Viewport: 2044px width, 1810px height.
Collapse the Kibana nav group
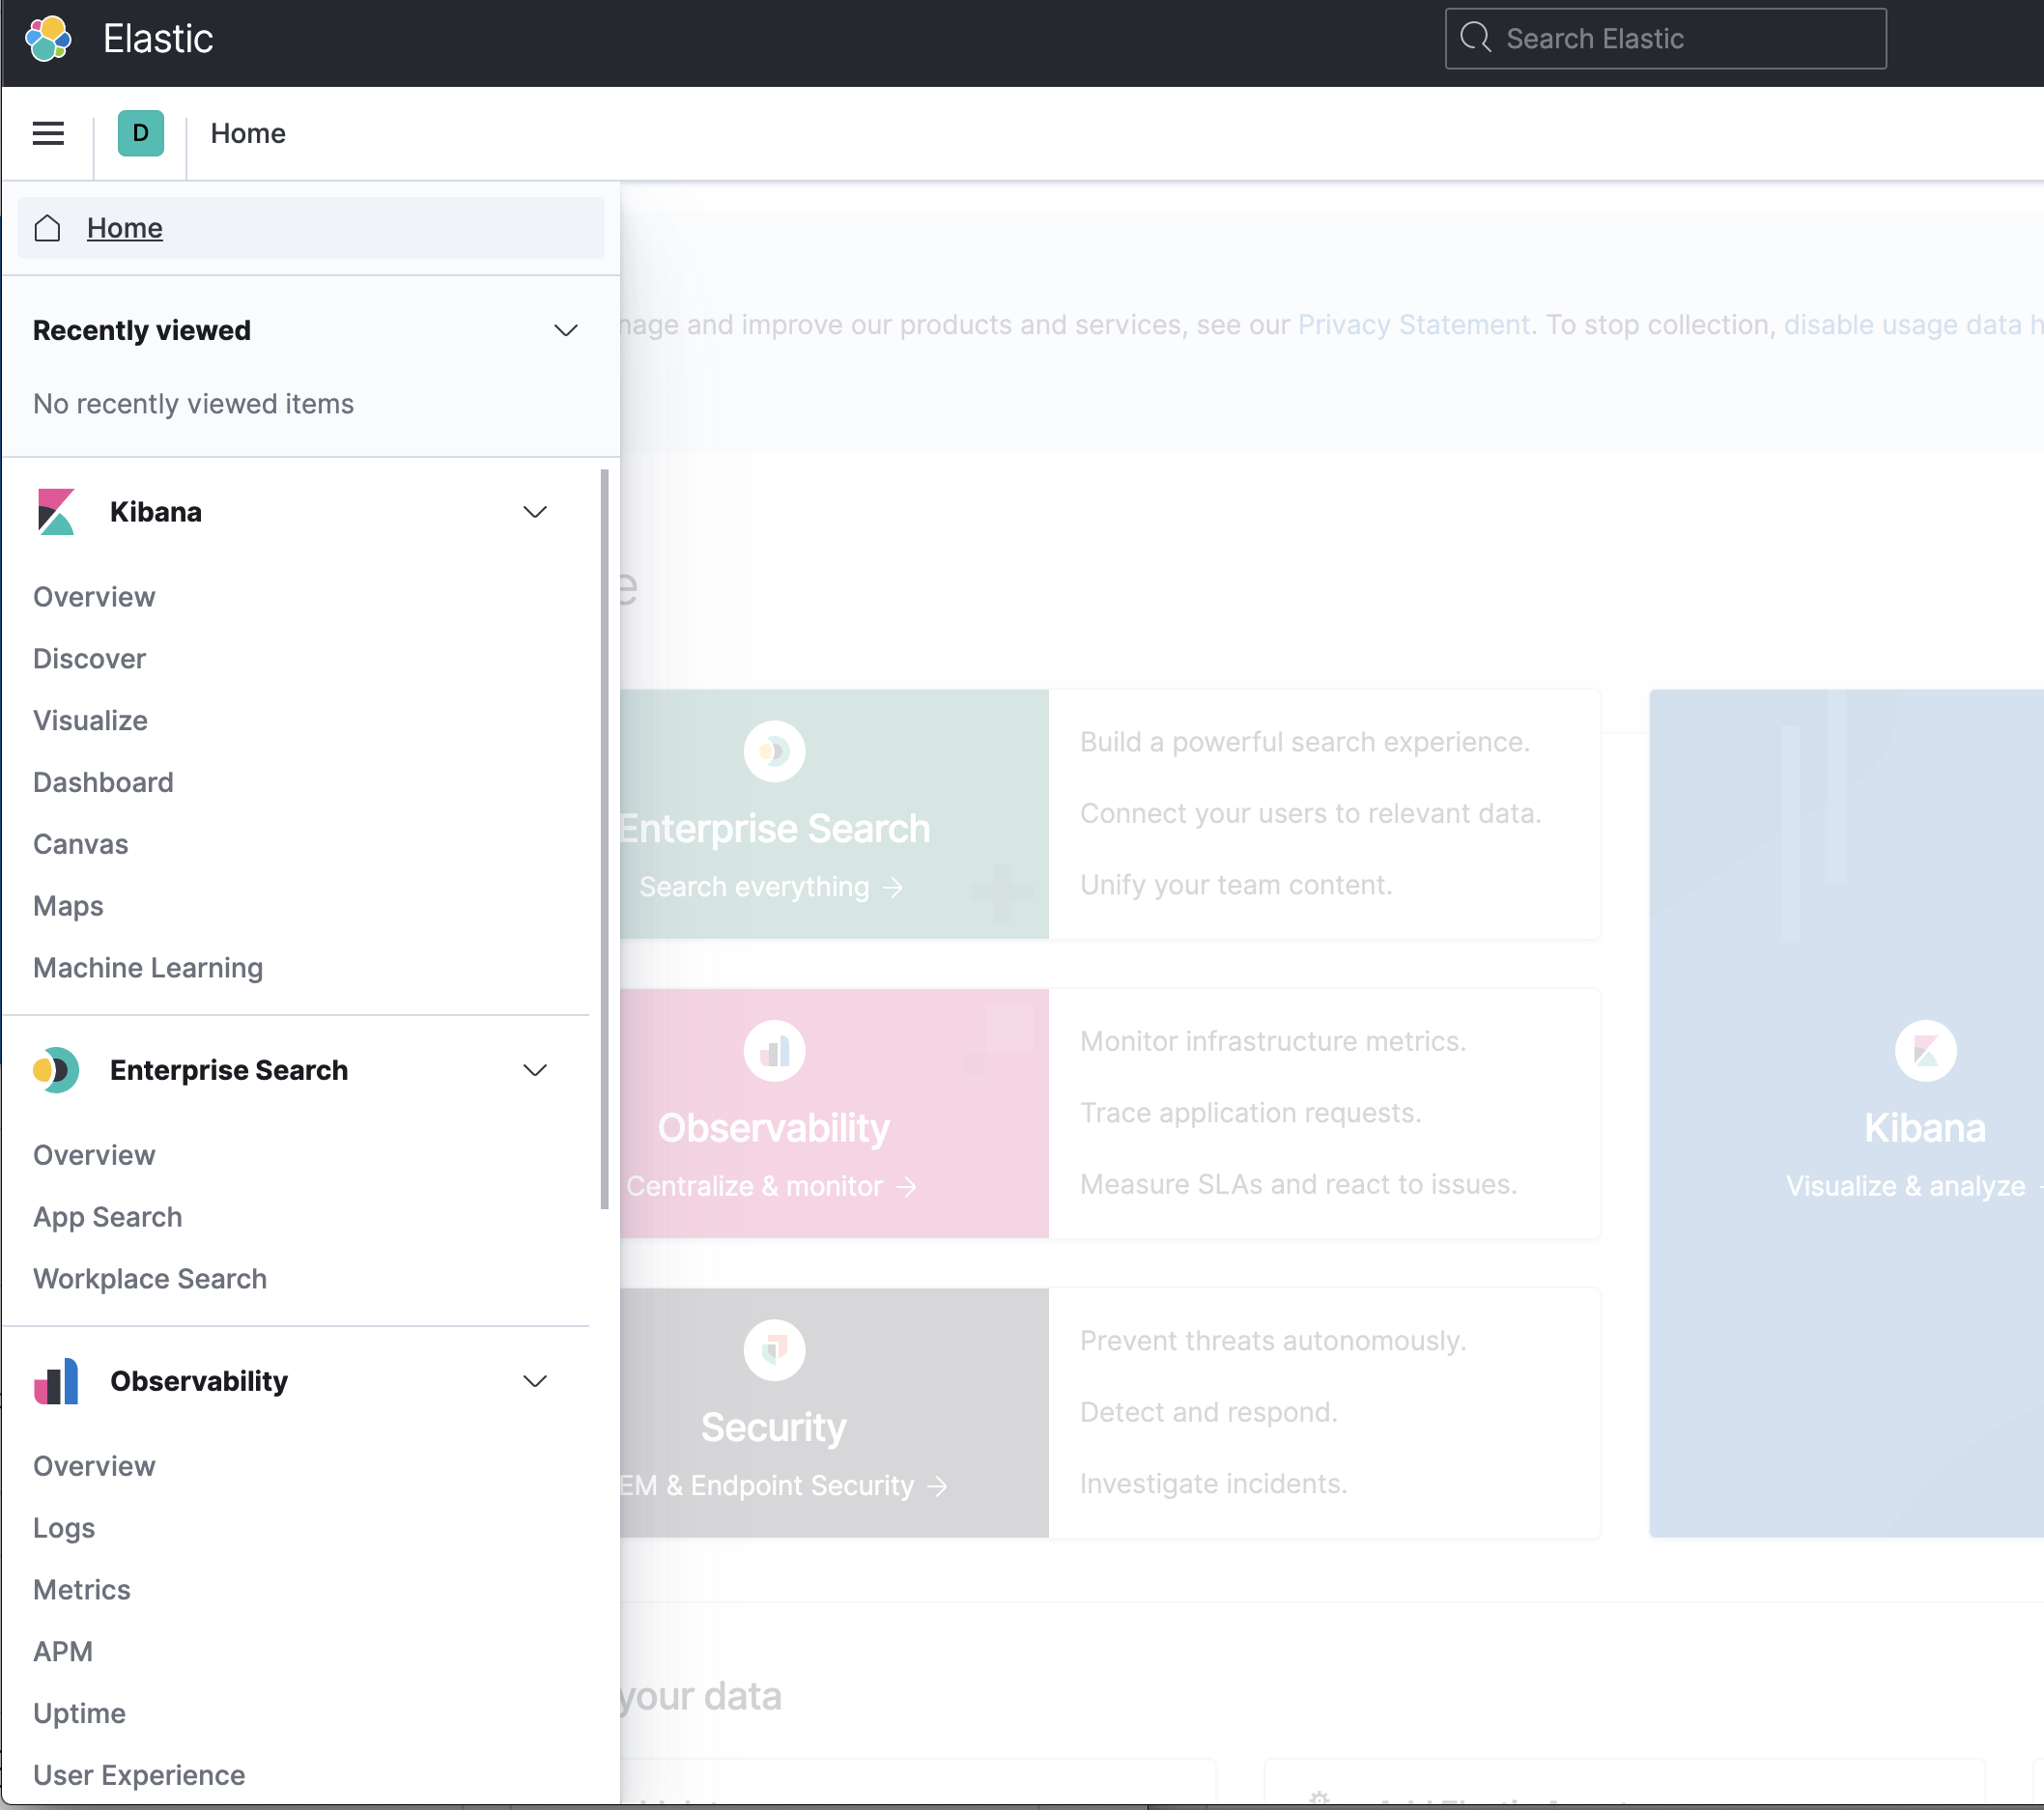[x=535, y=512]
